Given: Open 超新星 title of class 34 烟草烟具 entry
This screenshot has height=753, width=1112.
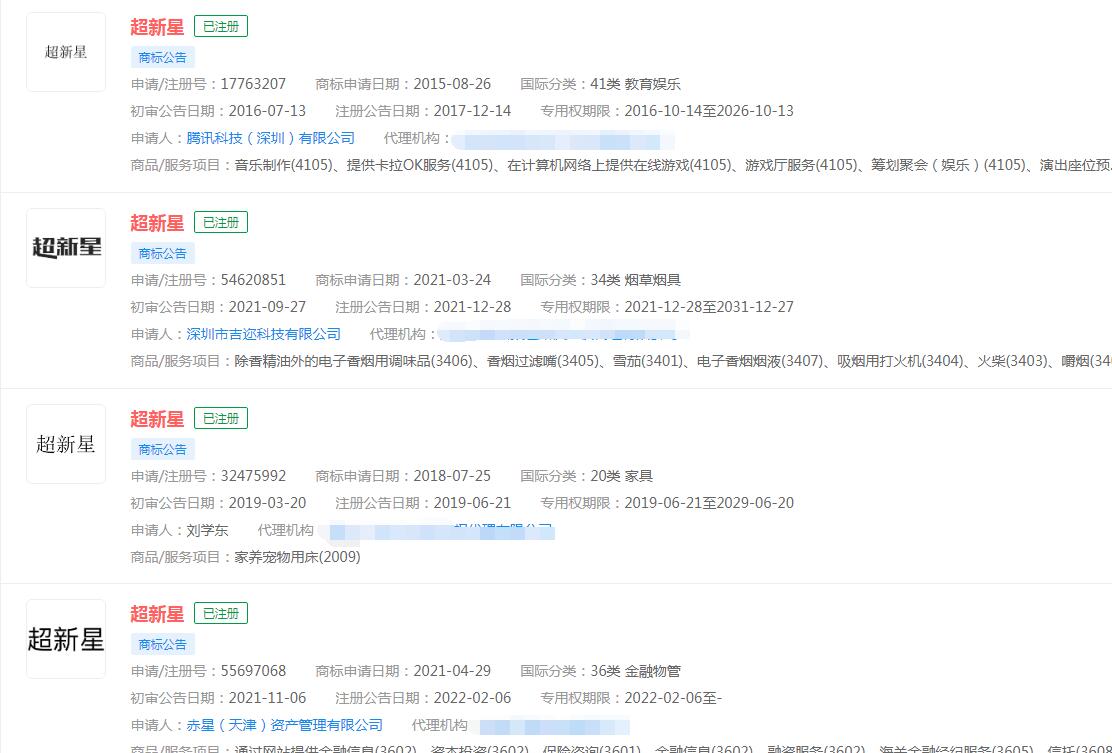Looking at the screenshot, I should [157, 223].
